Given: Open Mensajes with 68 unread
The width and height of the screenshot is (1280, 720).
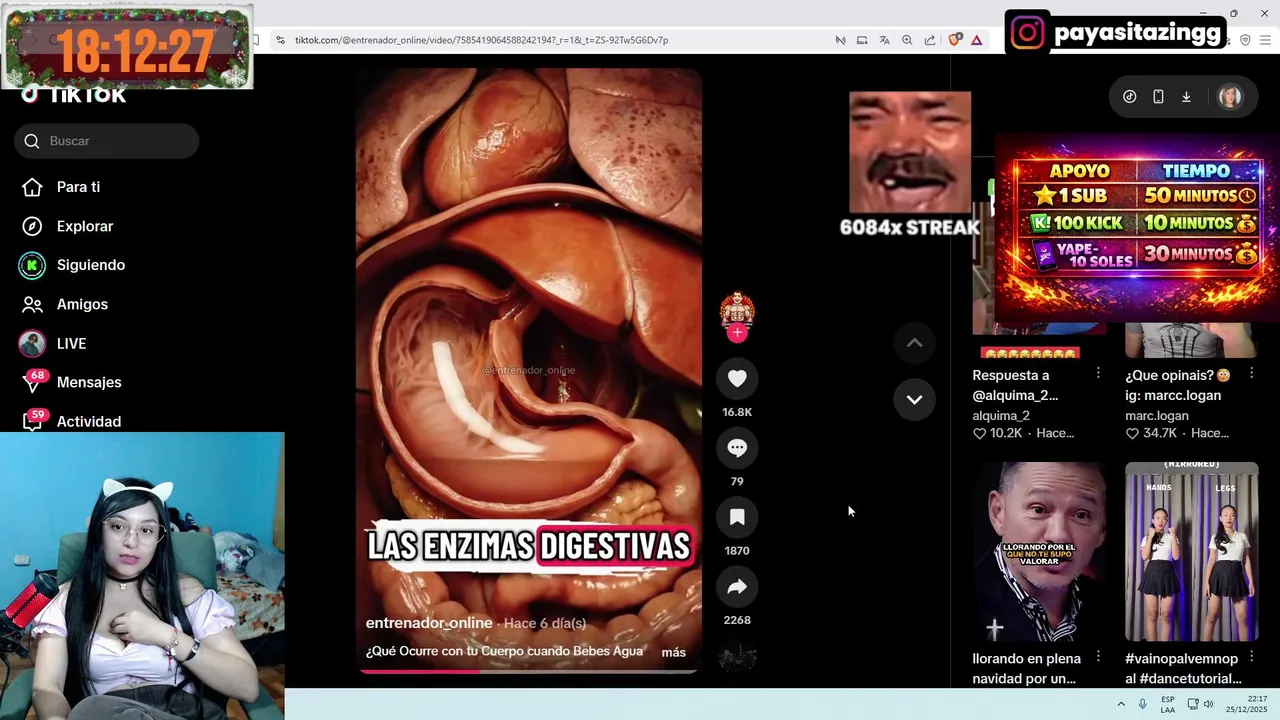Looking at the screenshot, I should [x=89, y=382].
